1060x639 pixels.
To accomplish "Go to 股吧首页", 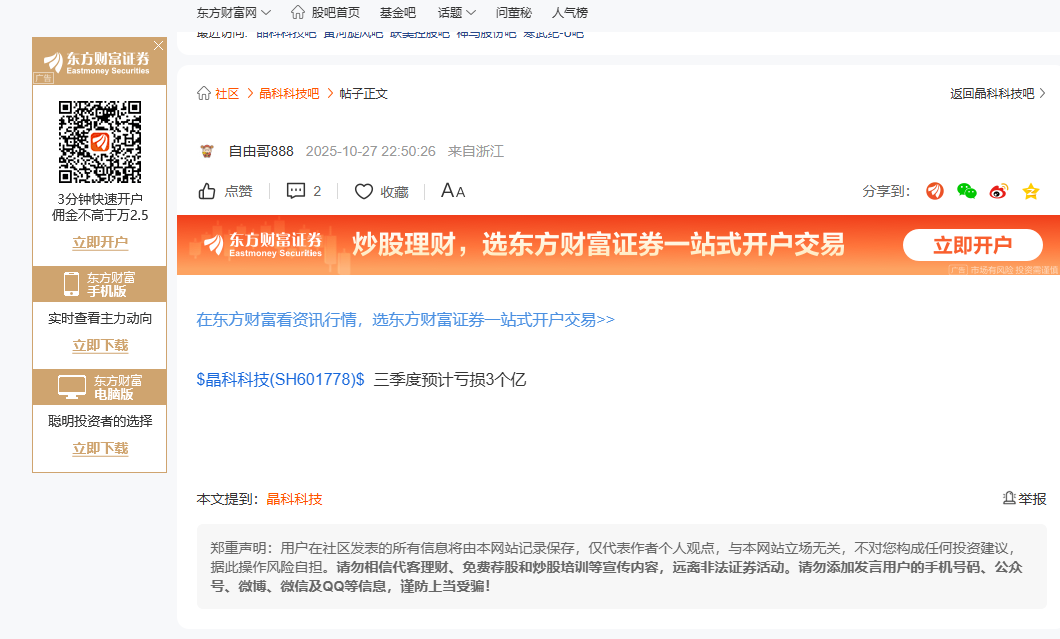I will coord(335,12).
